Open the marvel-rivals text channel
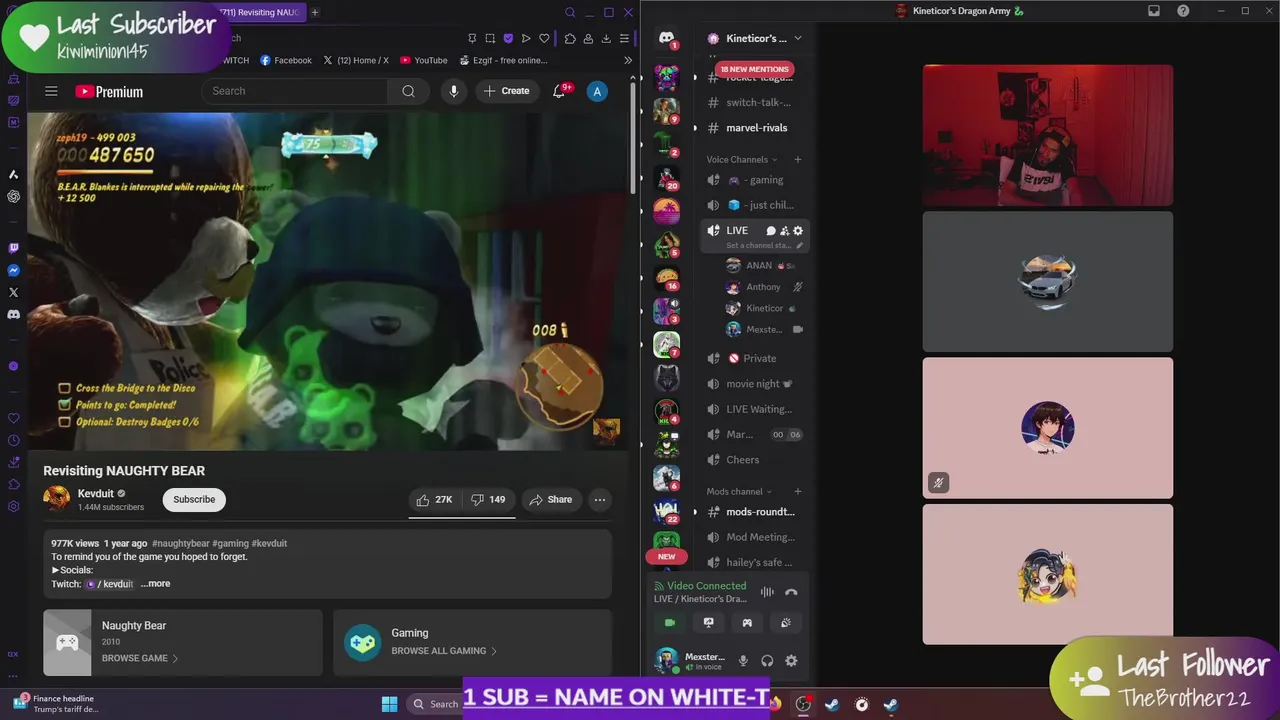 click(755, 128)
